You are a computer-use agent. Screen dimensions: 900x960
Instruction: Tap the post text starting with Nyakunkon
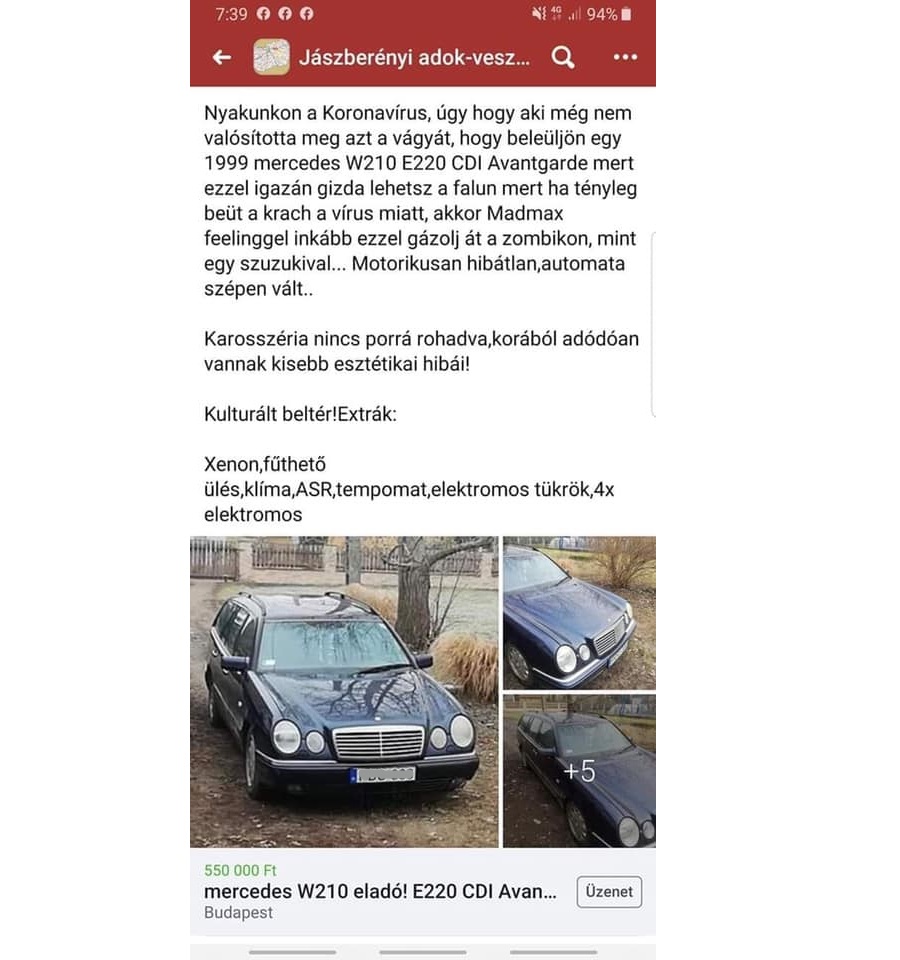click(421, 200)
